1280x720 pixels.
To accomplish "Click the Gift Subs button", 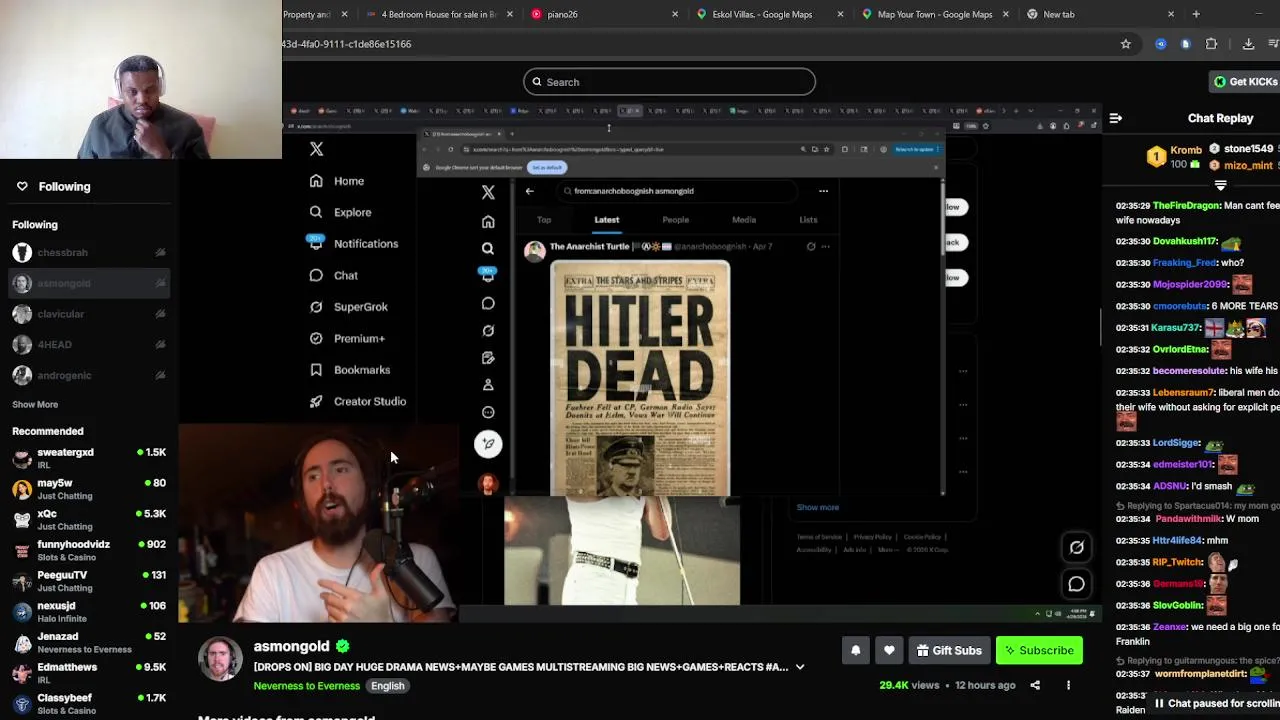I will [949, 650].
